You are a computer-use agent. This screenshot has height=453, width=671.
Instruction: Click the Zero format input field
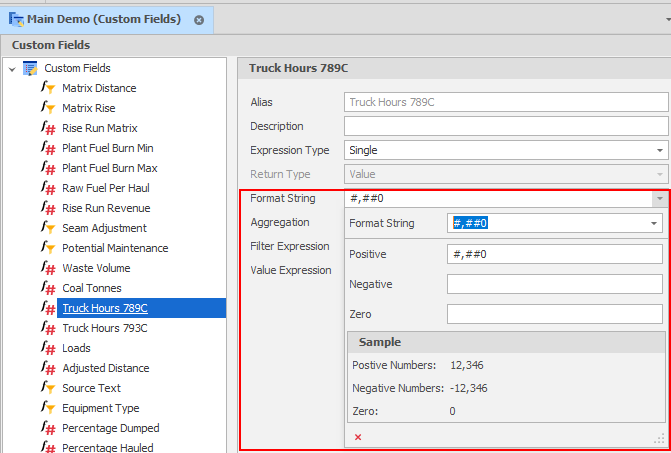(554, 314)
